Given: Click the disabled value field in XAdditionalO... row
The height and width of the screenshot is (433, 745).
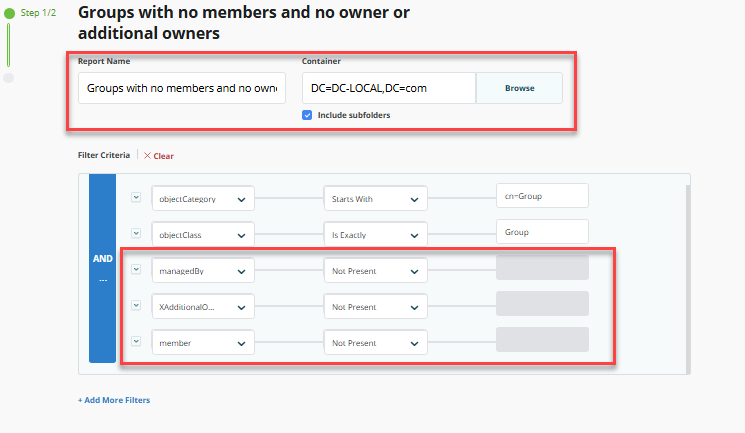Looking at the screenshot, I should coord(542,304).
